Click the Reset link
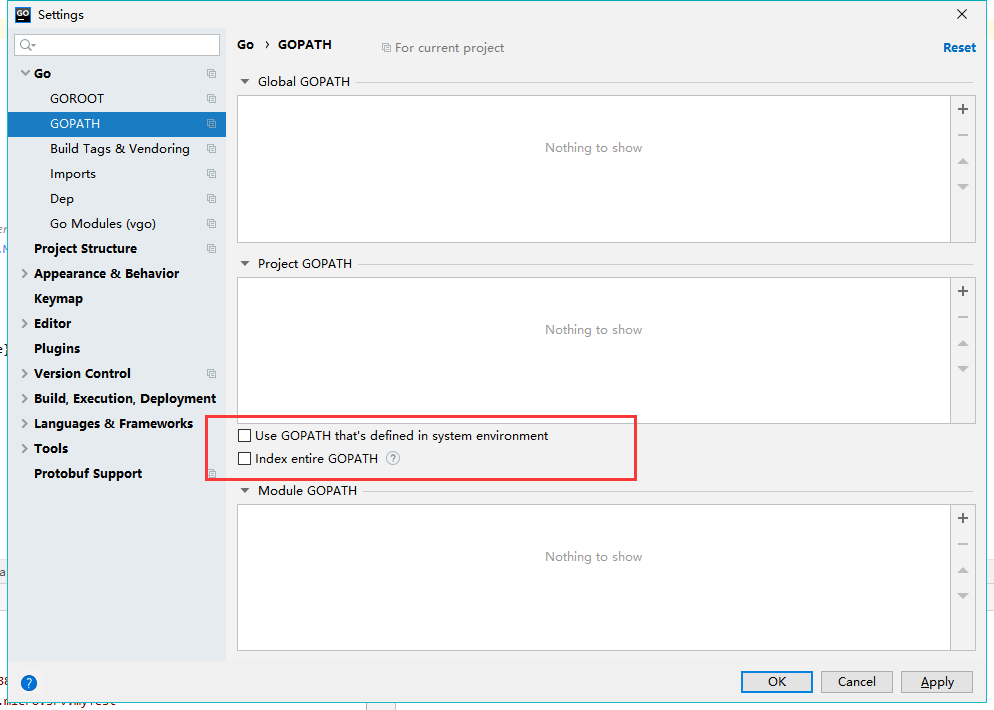The height and width of the screenshot is (710, 994). [x=959, y=48]
